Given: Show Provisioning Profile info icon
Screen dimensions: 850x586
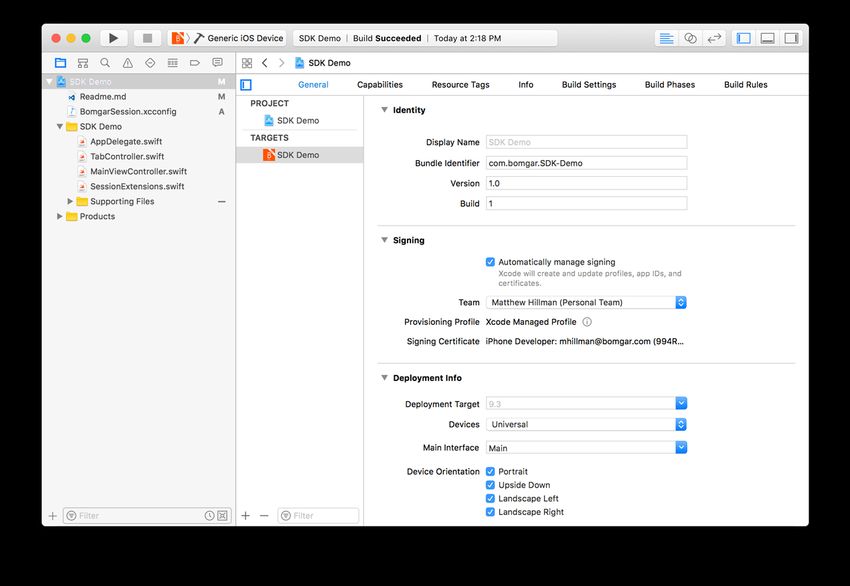Looking at the screenshot, I should click(587, 322).
